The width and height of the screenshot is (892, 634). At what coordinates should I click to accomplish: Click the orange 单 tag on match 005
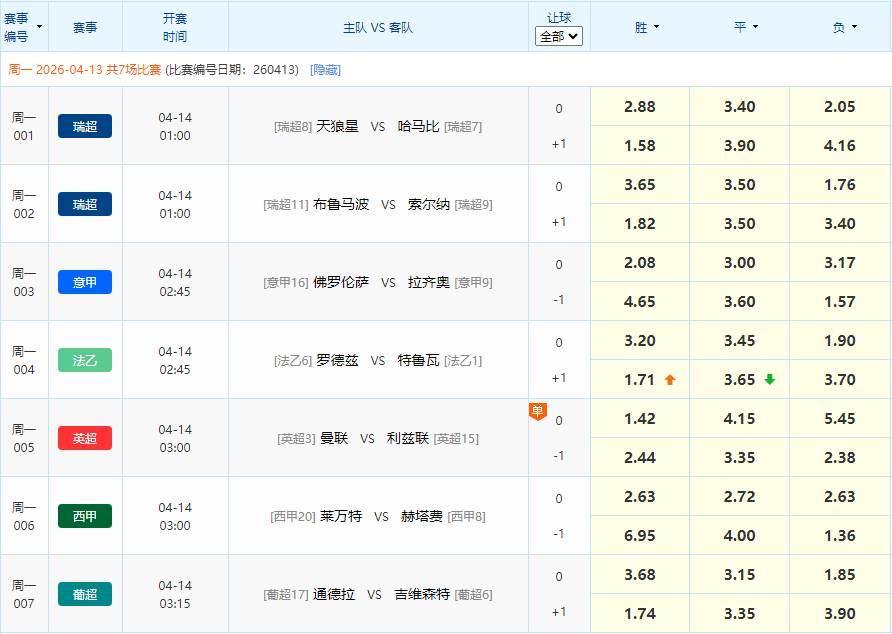point(538,411)
